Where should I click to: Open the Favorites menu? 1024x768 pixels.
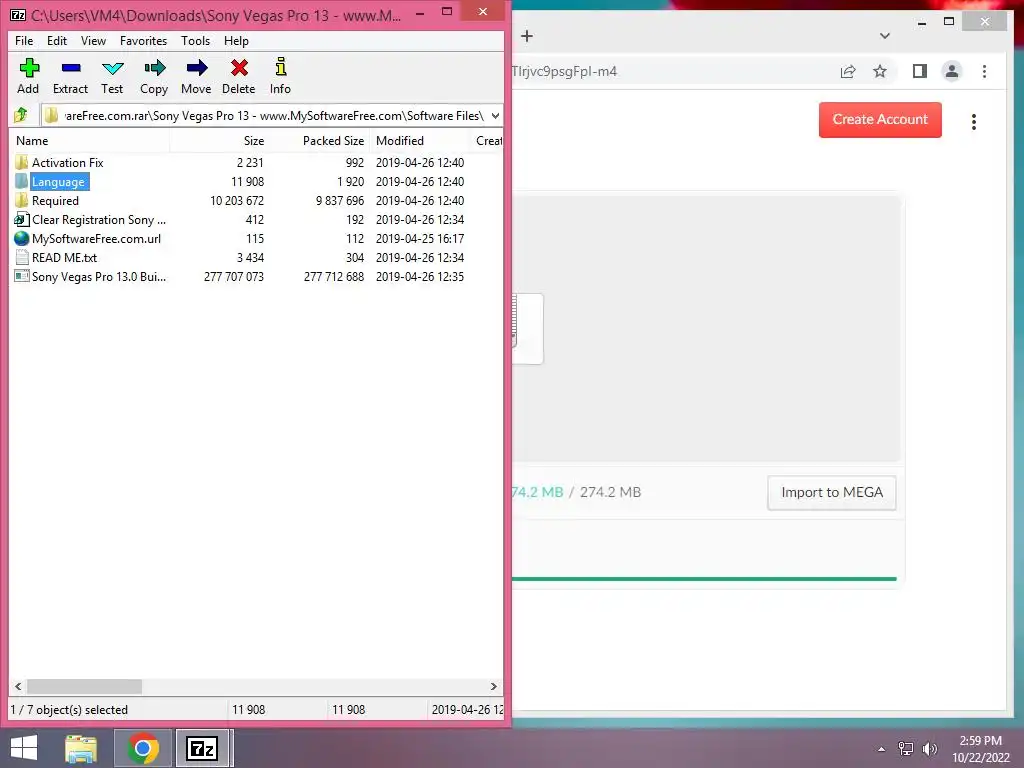tap(143, 40)
